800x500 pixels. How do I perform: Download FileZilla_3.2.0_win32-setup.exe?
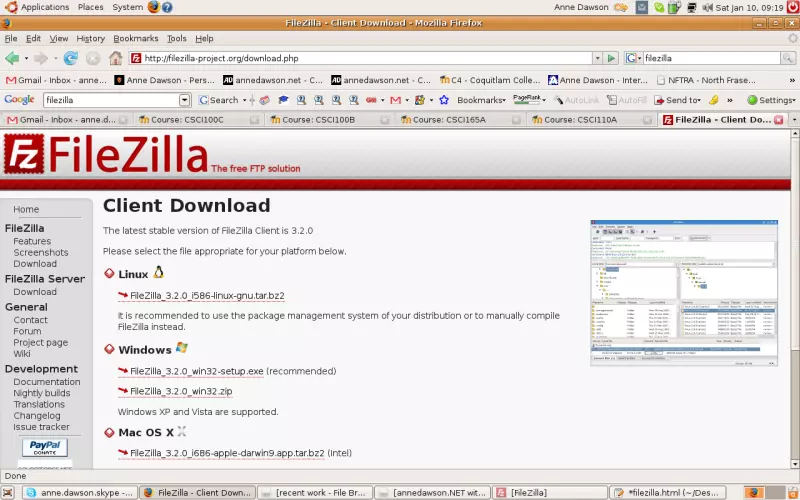(x=196, y=371)
